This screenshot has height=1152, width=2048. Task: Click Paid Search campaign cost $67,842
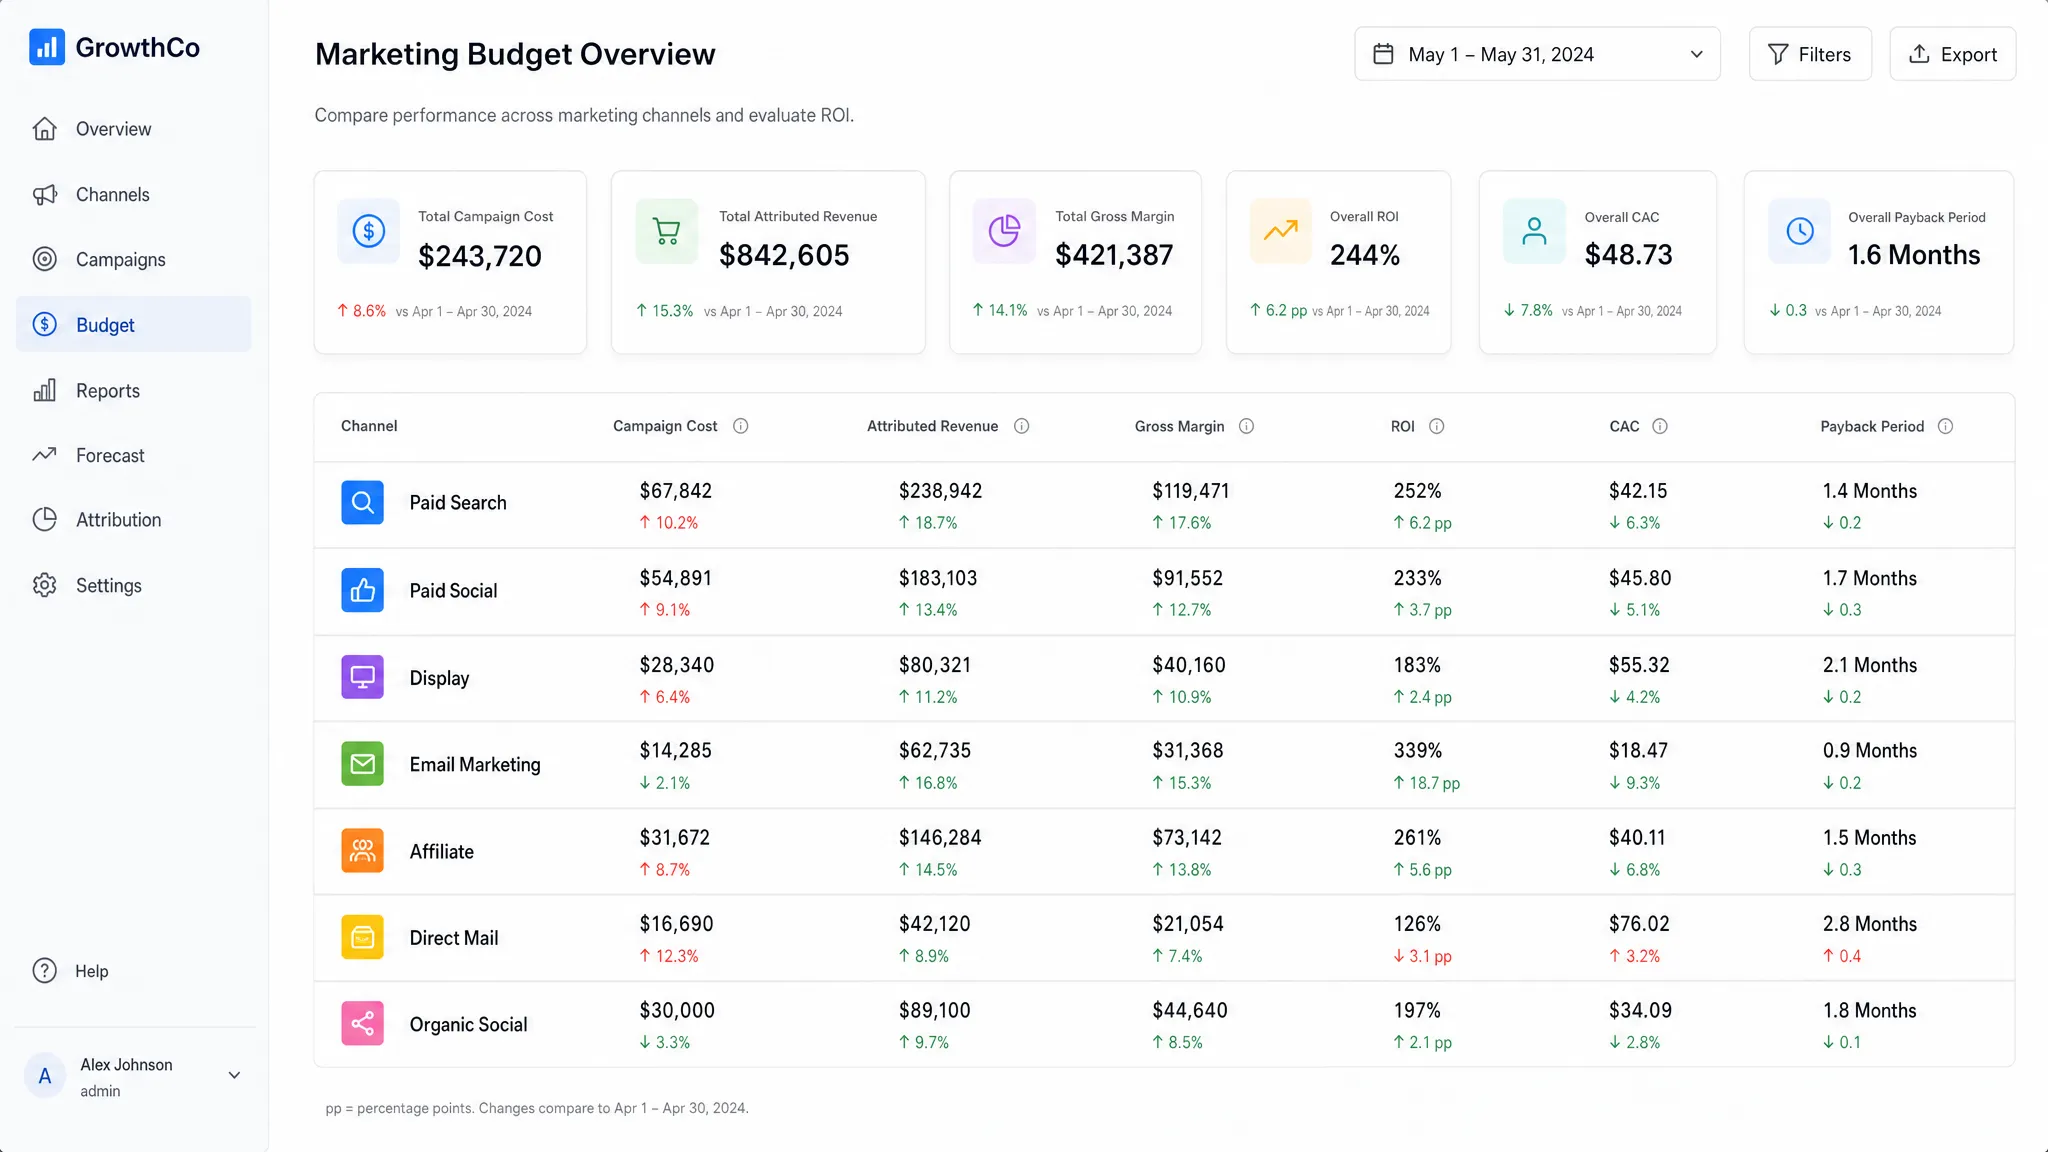[x=676, y=491]
